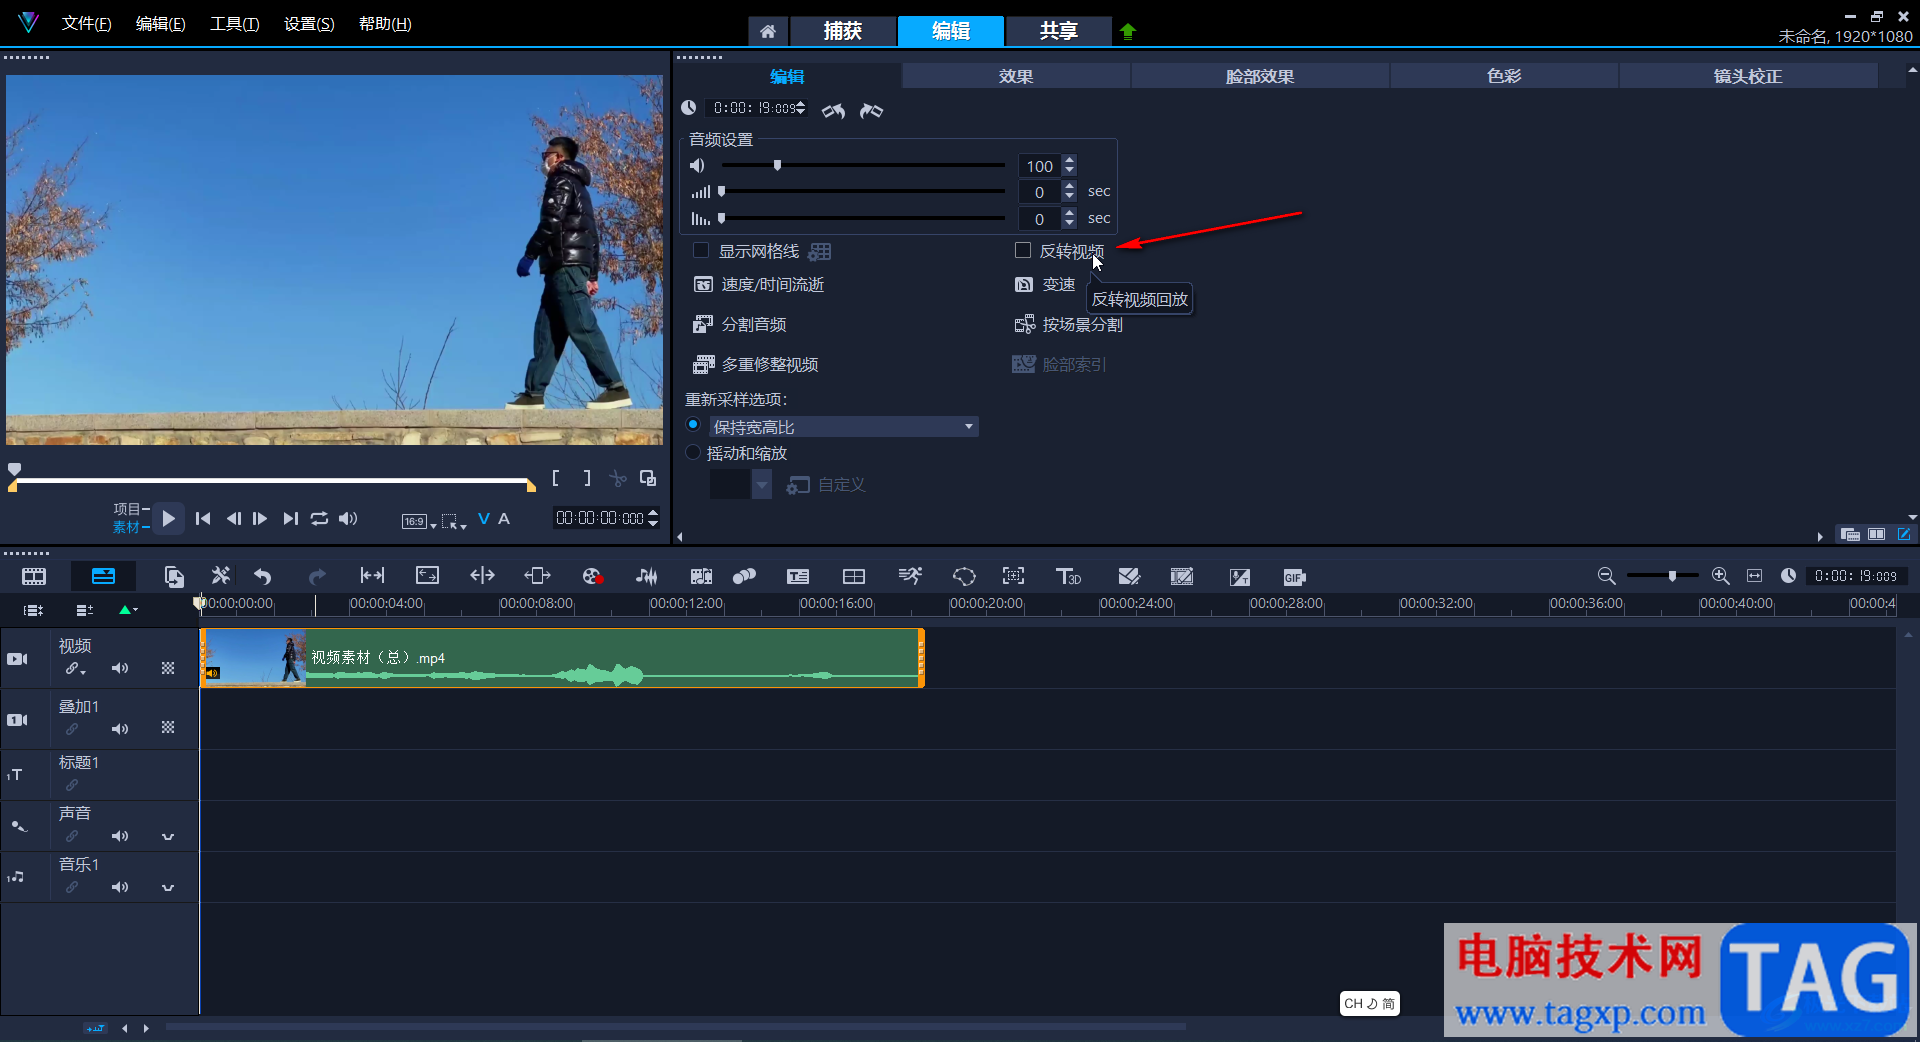Switch to the 捕获 tab
Screen dimensions: 1920x1042
click(842, 31)
